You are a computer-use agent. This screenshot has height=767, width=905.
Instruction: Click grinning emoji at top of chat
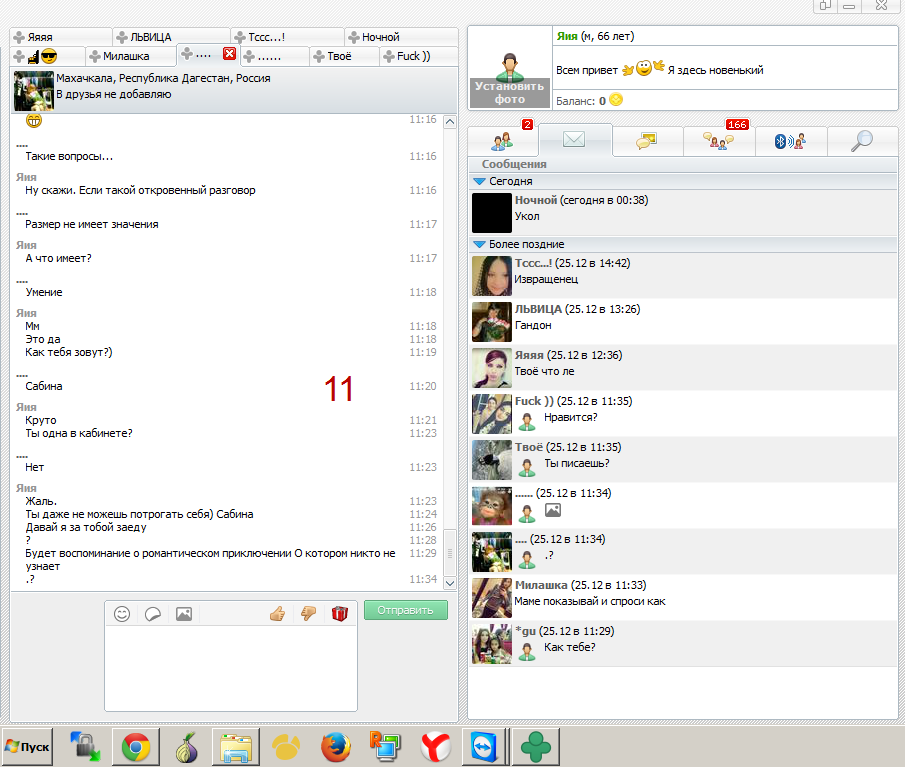pos(34,121)
